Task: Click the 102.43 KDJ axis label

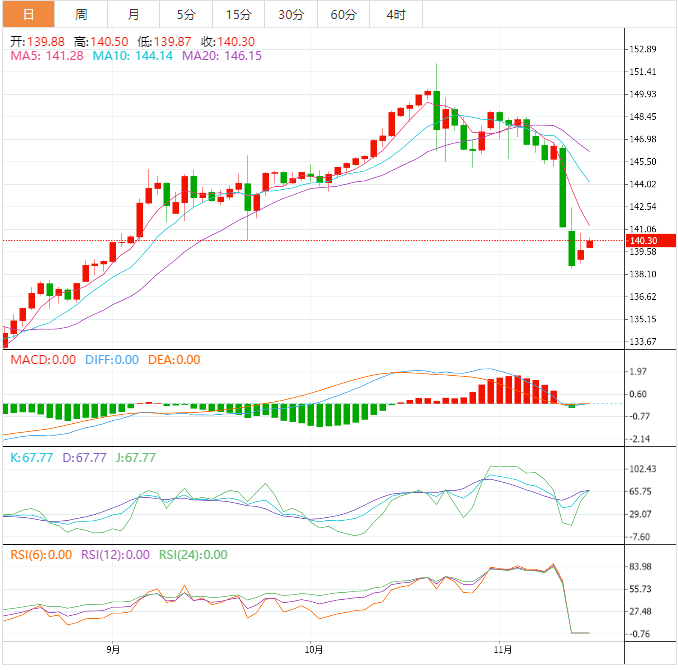Action: pyautogui.click(x=643, y=469)
